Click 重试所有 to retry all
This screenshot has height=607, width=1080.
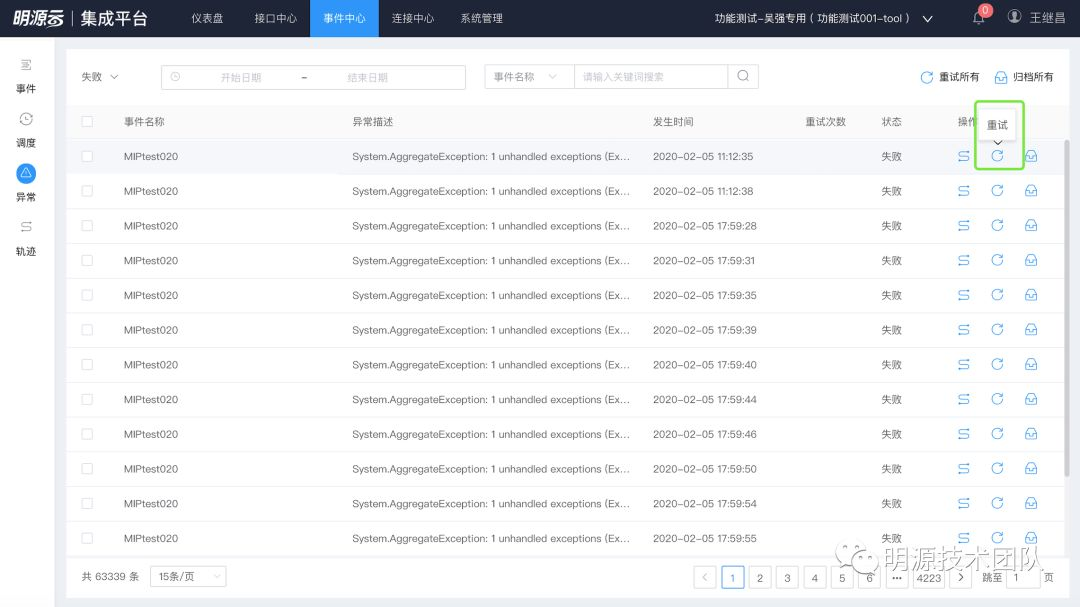(950, 76)
